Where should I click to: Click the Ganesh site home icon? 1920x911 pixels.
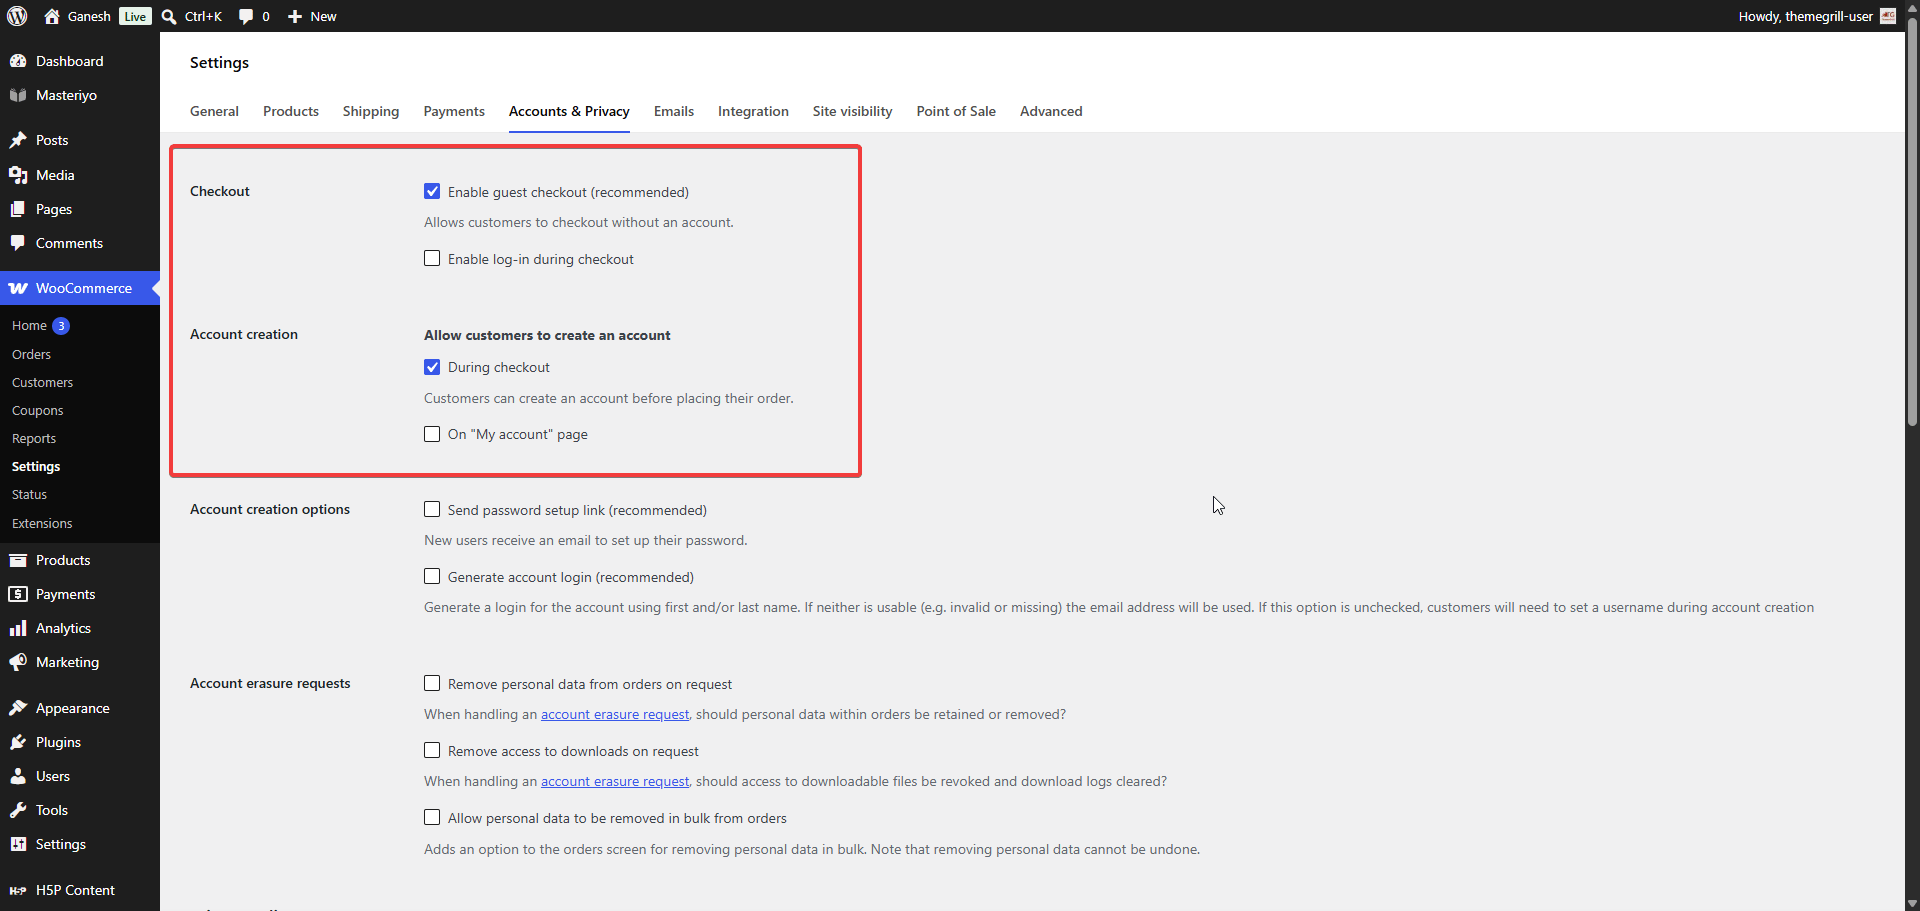[x=52, y=16]
